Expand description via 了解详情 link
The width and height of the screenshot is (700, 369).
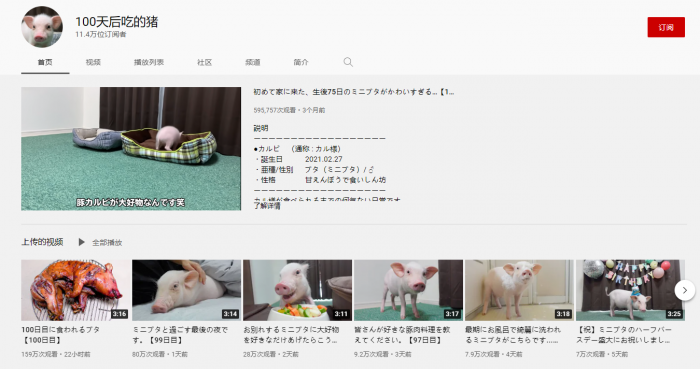tap(267, 206)
